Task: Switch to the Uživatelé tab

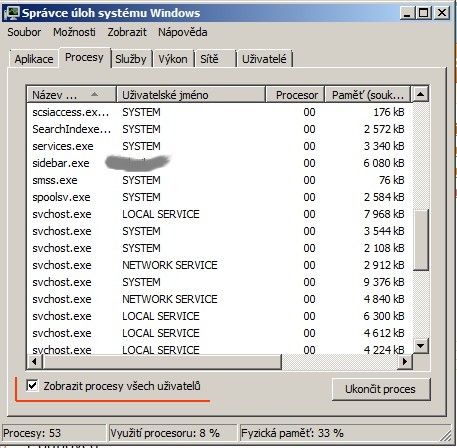Action: coord(264,59)
